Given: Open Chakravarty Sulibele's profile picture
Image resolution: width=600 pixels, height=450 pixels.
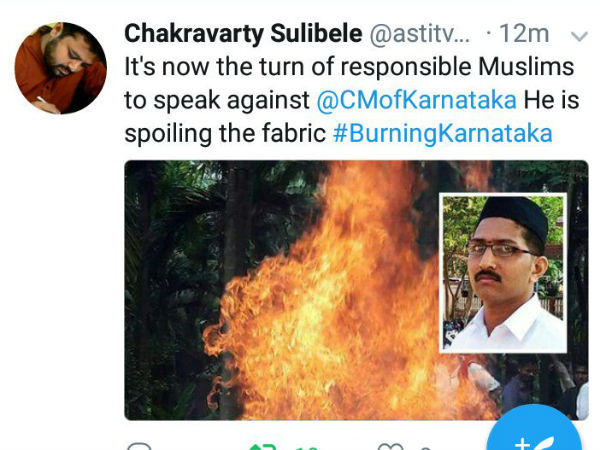Looking at the screenshot, I should click(60, 68).
